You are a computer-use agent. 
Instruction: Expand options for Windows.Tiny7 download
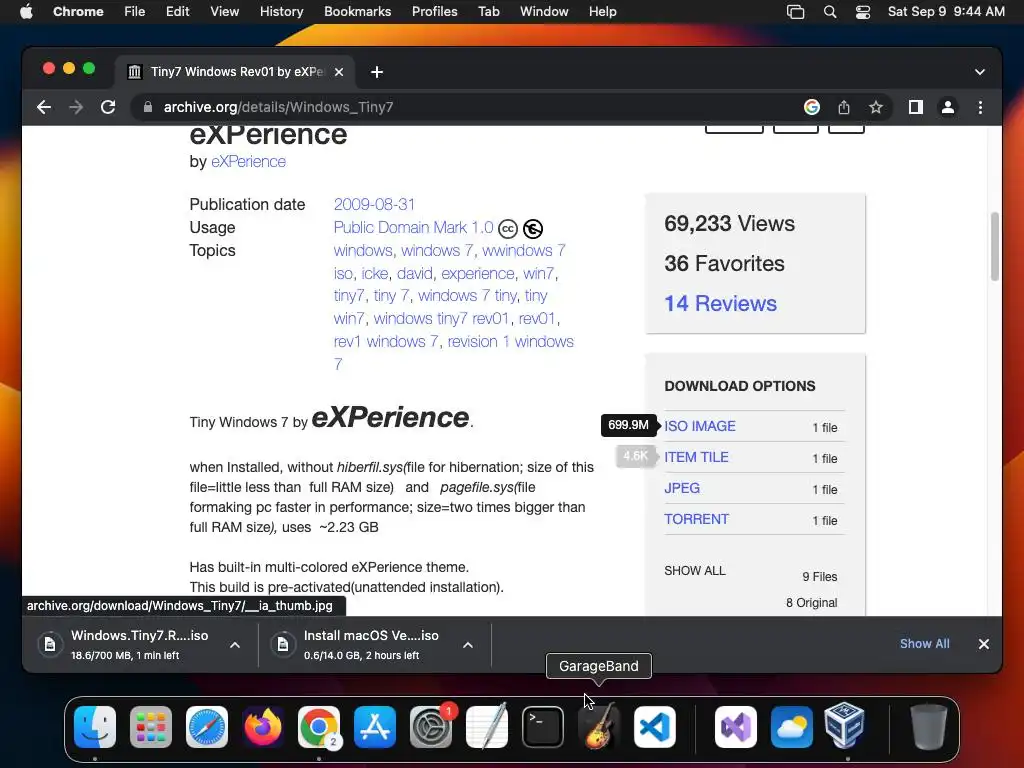[235, 645]
